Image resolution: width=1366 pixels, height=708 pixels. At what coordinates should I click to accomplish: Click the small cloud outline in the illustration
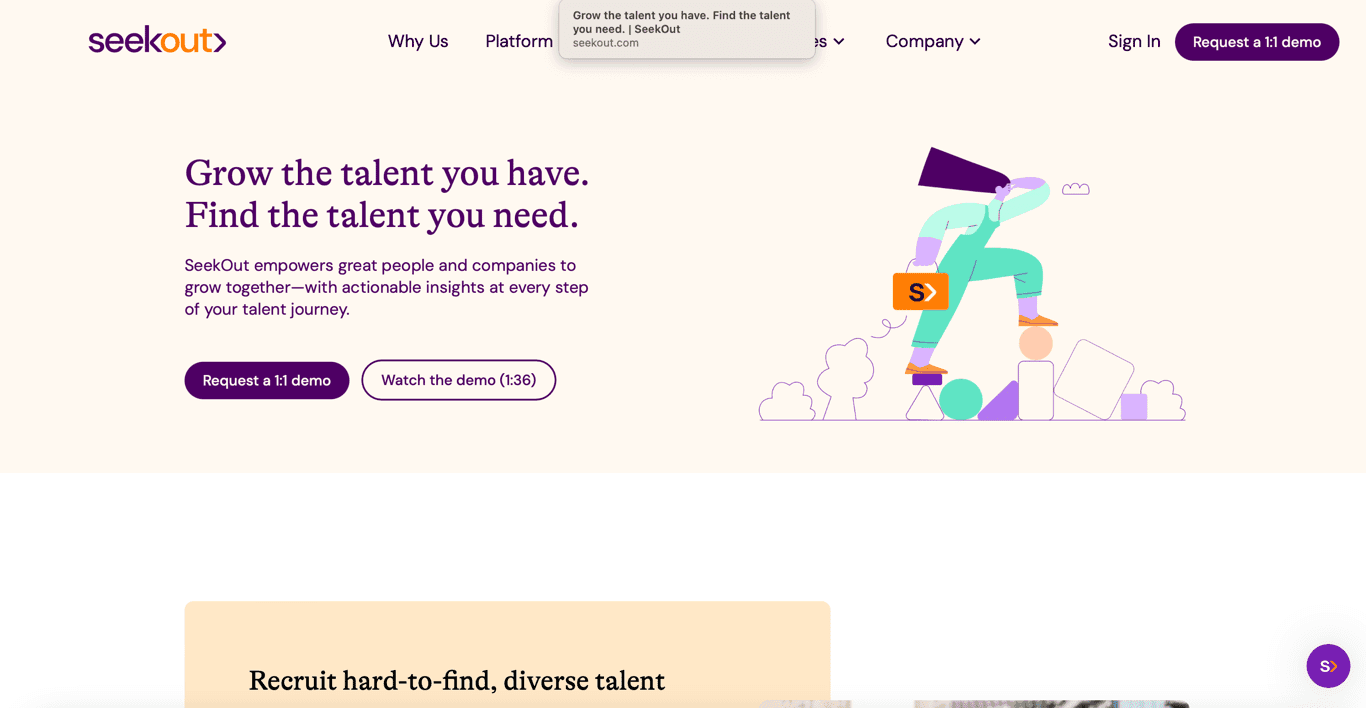click(1076, 189)
